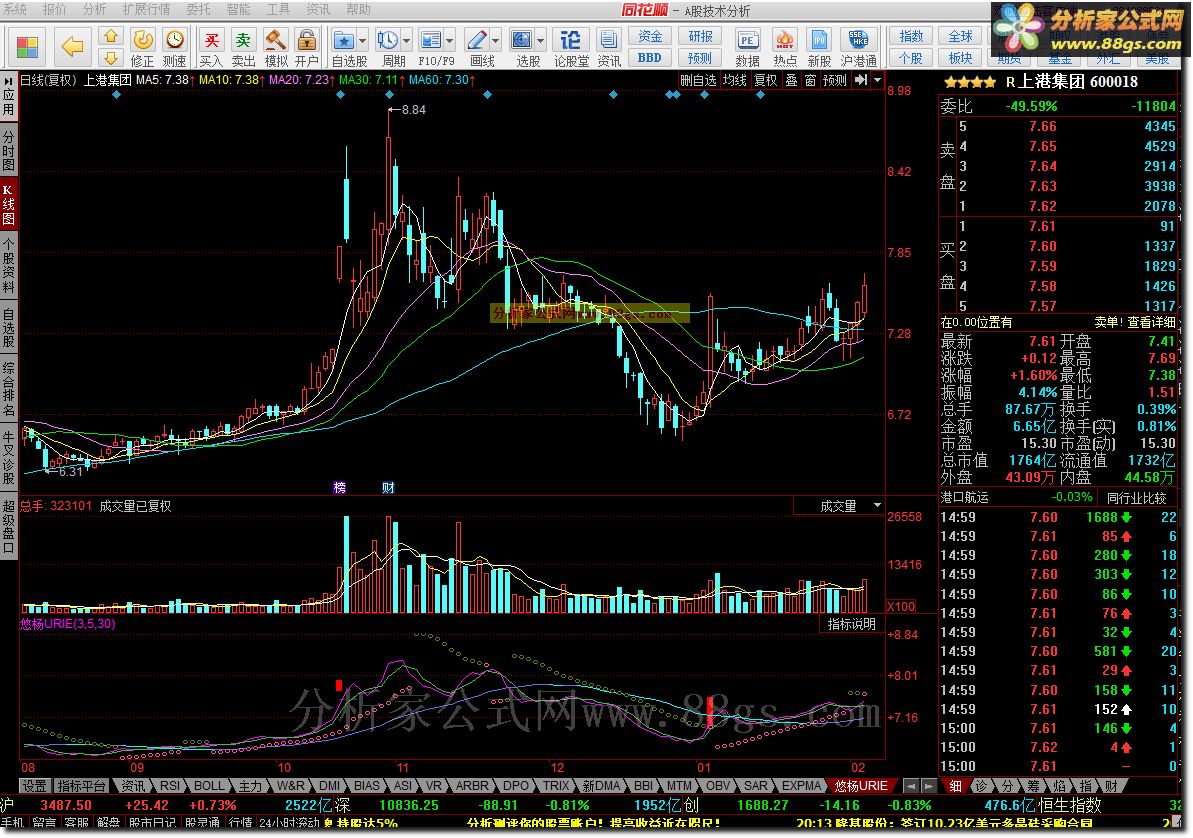
Task: Click the 财 marker at chart bottom
Action: pos(388,487)
